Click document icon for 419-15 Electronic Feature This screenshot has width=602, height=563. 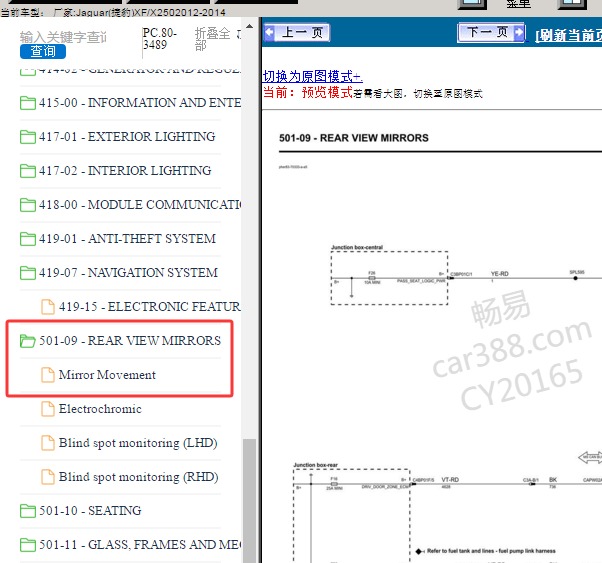[x=48, y=306]
